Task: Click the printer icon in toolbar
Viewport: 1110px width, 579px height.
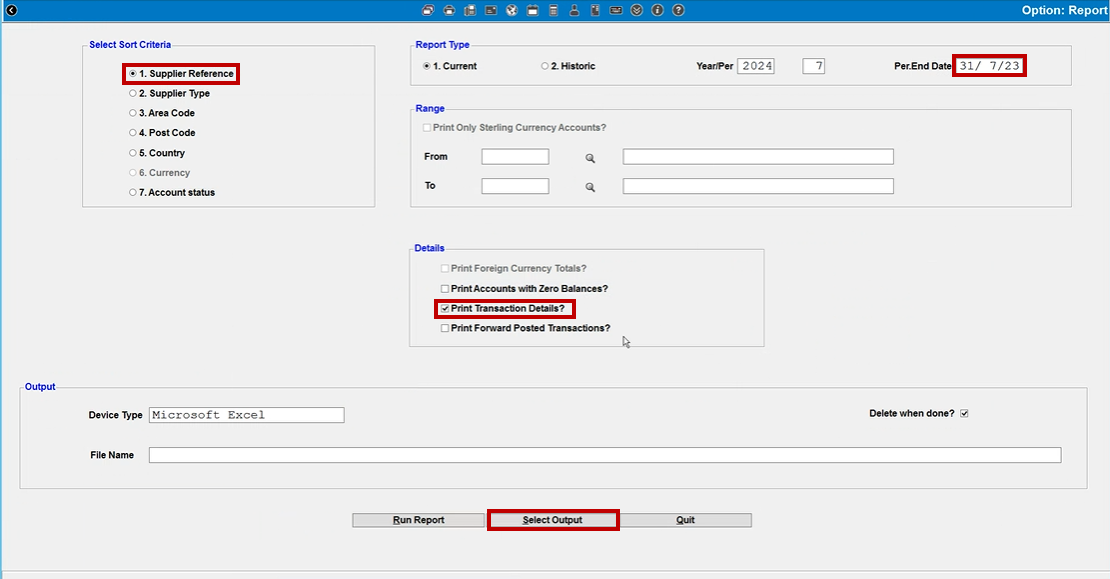Action: point(449,10)
